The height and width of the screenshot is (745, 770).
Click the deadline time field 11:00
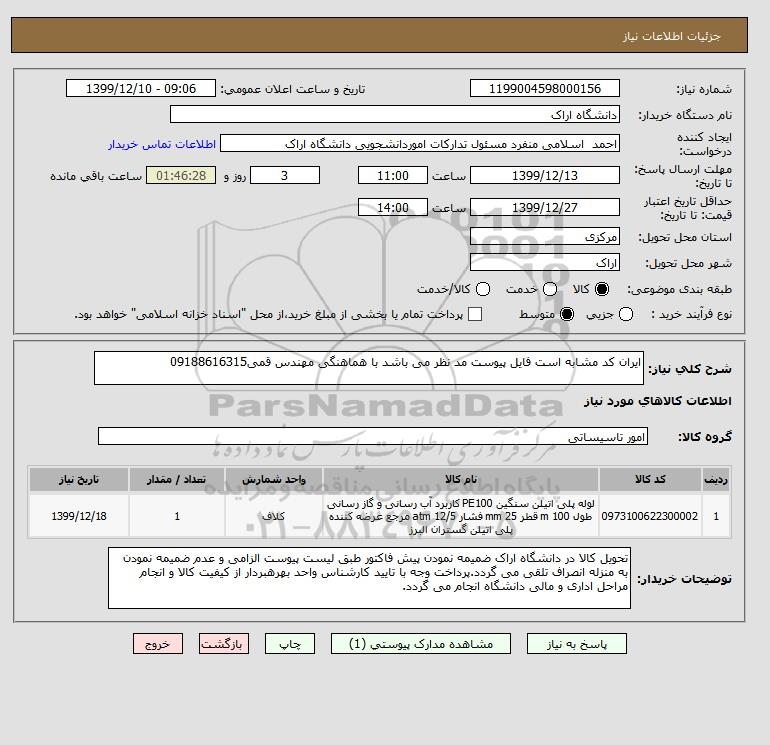[393, 175]
